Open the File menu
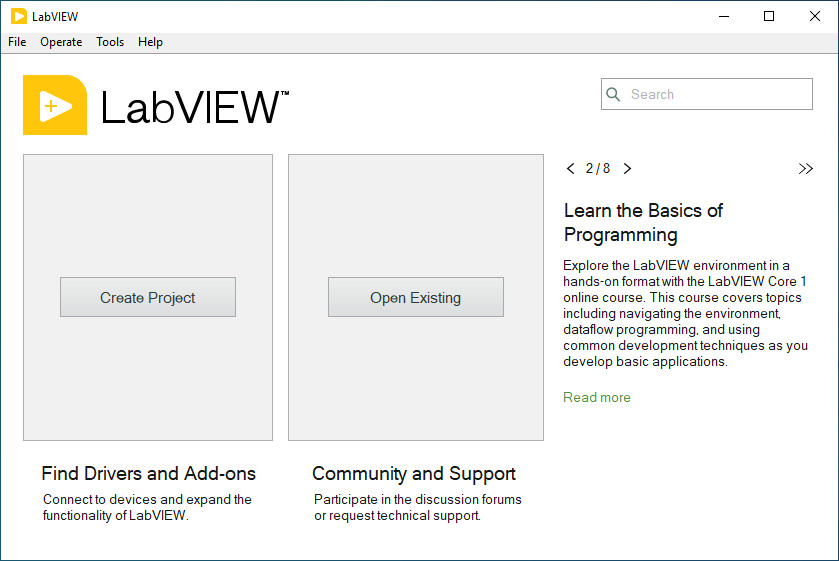 coord(17,42)
